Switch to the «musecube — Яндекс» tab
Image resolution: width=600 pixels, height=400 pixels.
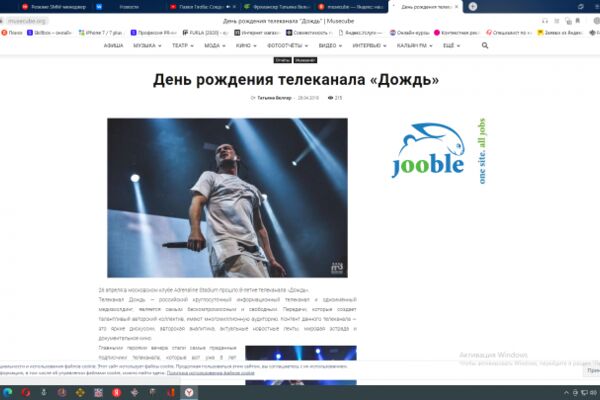(351, 7)
